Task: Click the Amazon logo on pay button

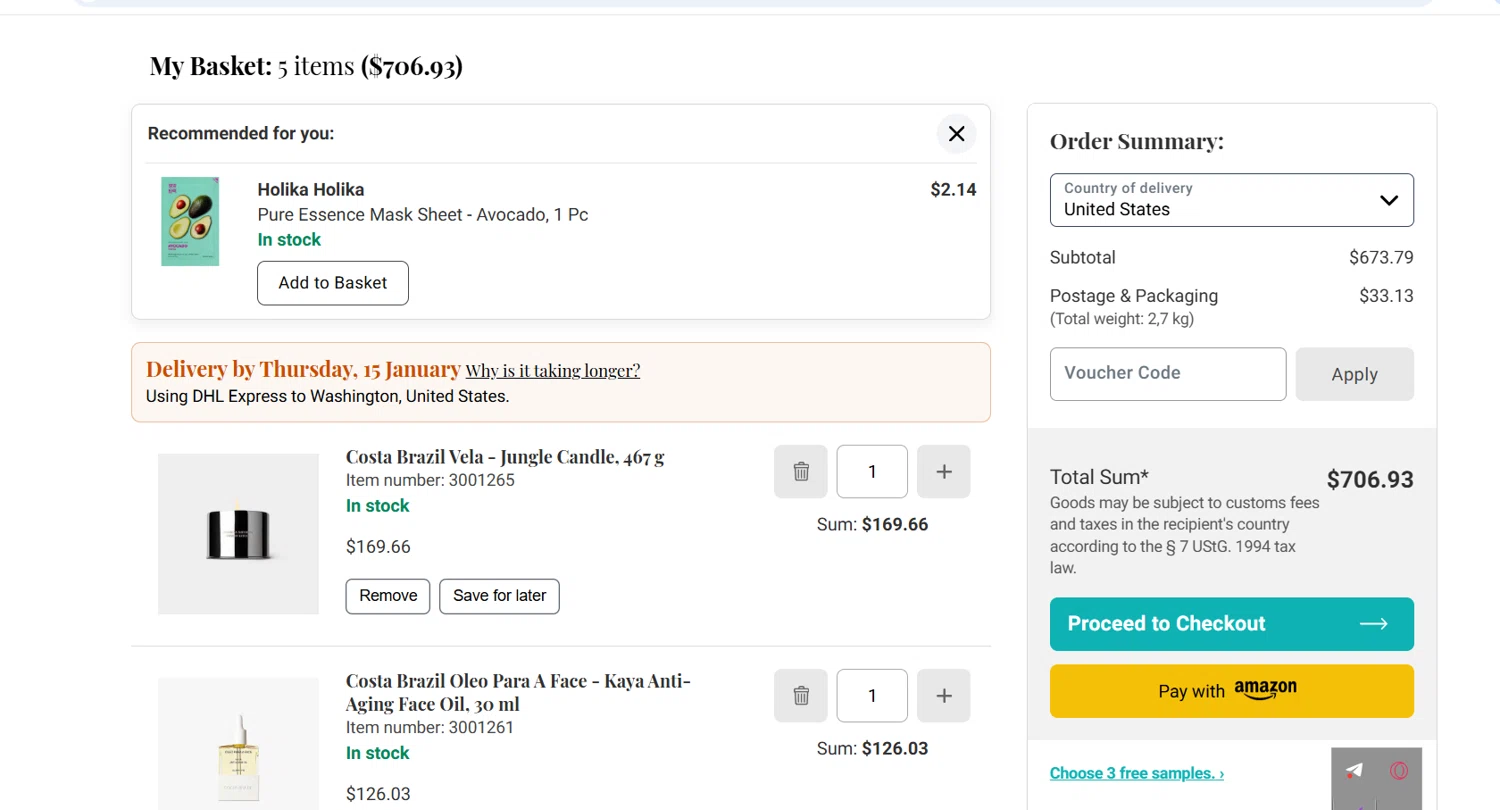Action: tap(1265, 690)
